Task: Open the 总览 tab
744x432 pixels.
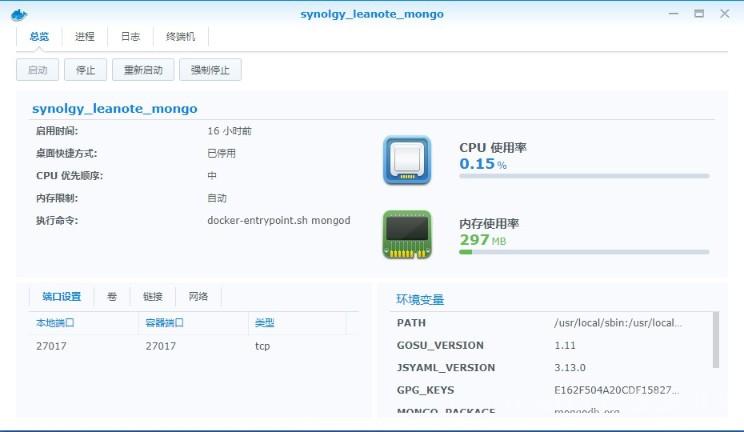Action: click(x=39, y=37)
